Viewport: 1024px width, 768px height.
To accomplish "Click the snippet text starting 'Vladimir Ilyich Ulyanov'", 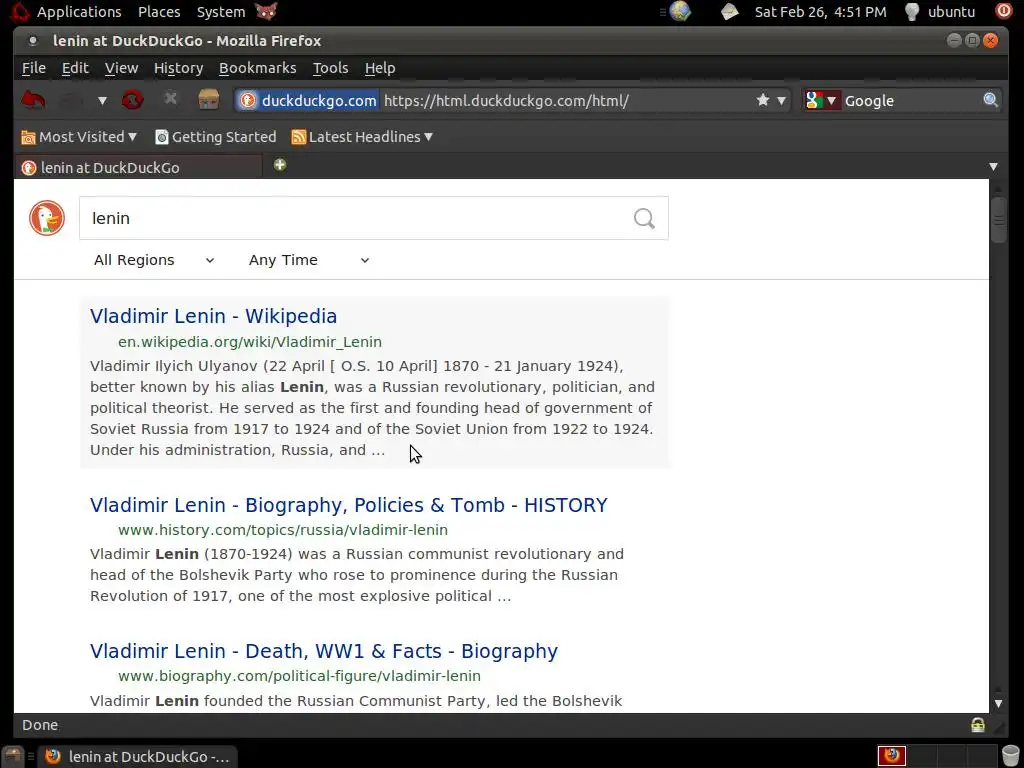I will click(x=372, y=408).
